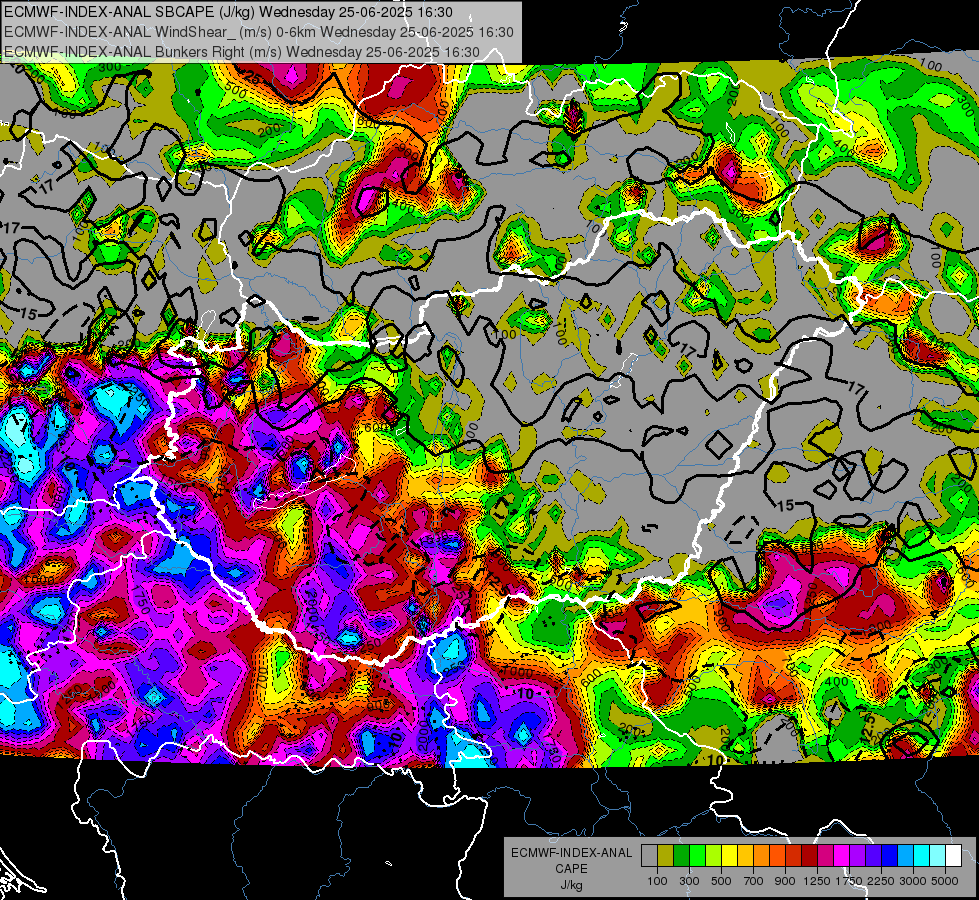The width and height of the screenshot is (979, 900).
Task: Click the 1250 value on the legend scale
Action: pos(817,881)
